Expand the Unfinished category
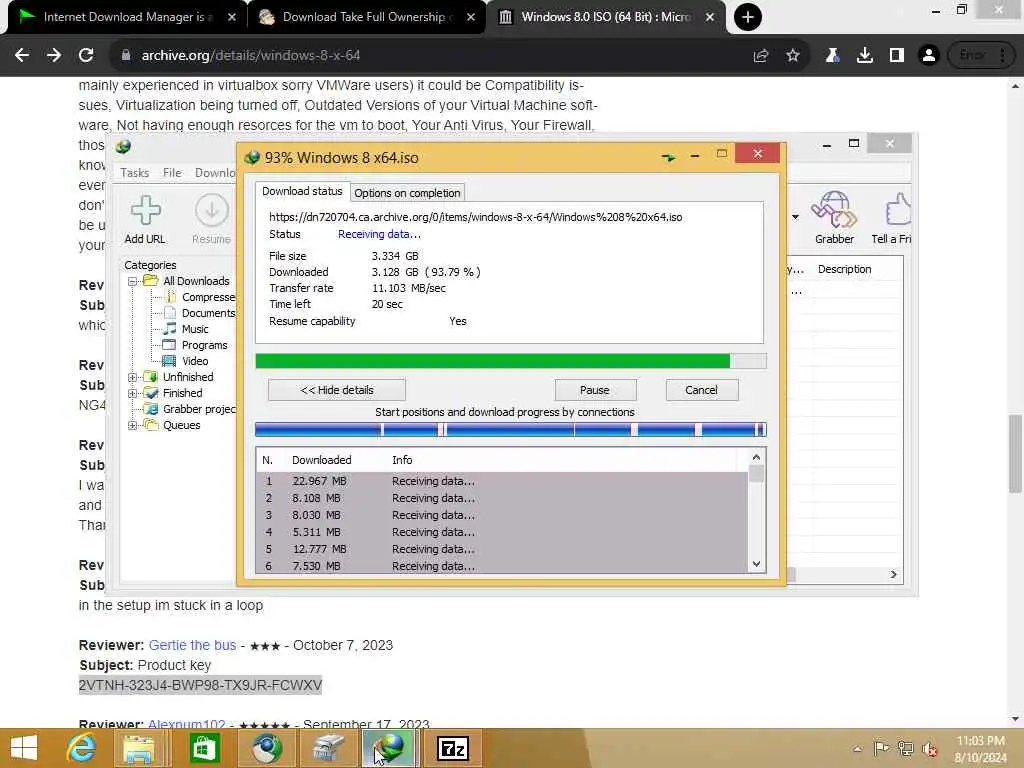The image size is (1024, 768). point(133,377)
